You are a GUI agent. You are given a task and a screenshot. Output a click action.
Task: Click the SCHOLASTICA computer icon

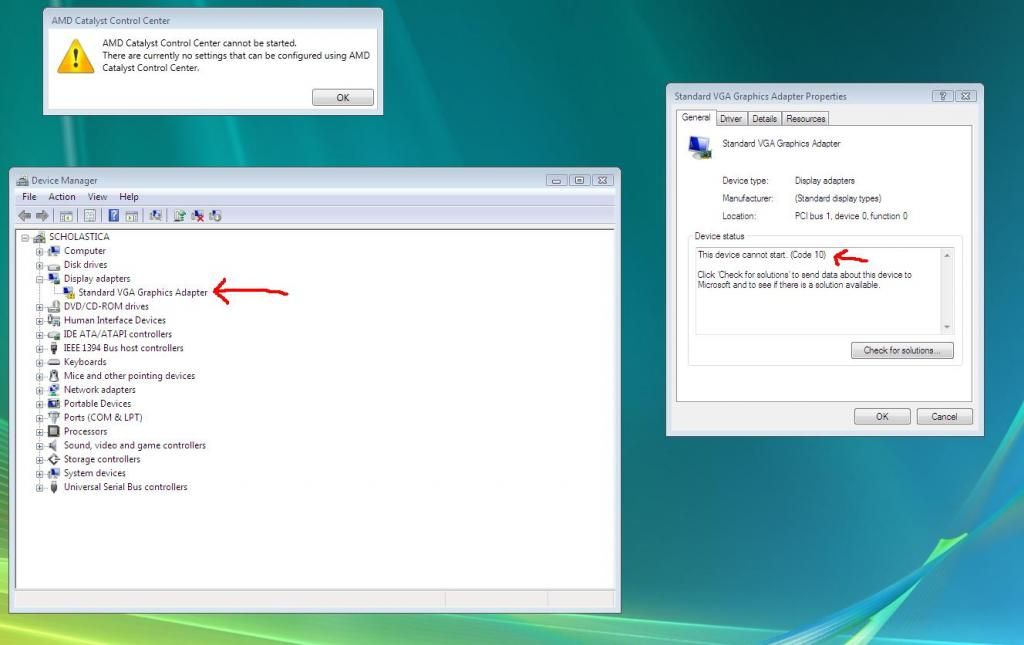click(x=39, y=237)
